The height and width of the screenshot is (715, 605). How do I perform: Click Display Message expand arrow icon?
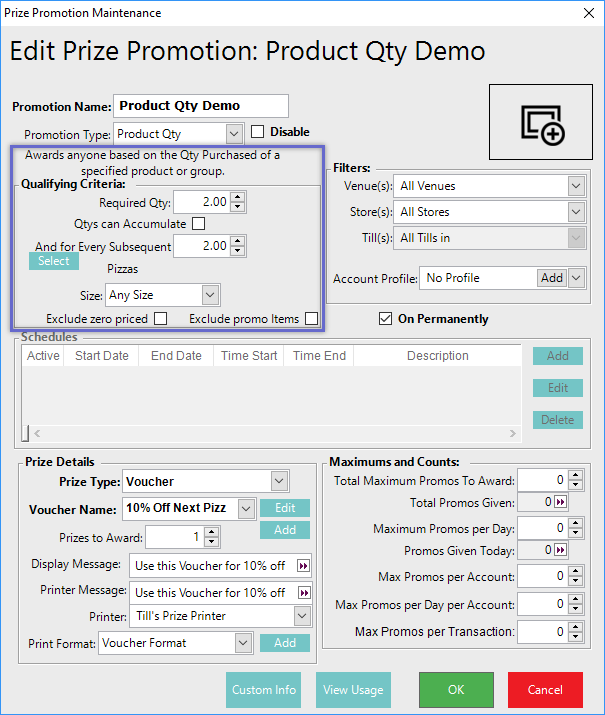302,565
